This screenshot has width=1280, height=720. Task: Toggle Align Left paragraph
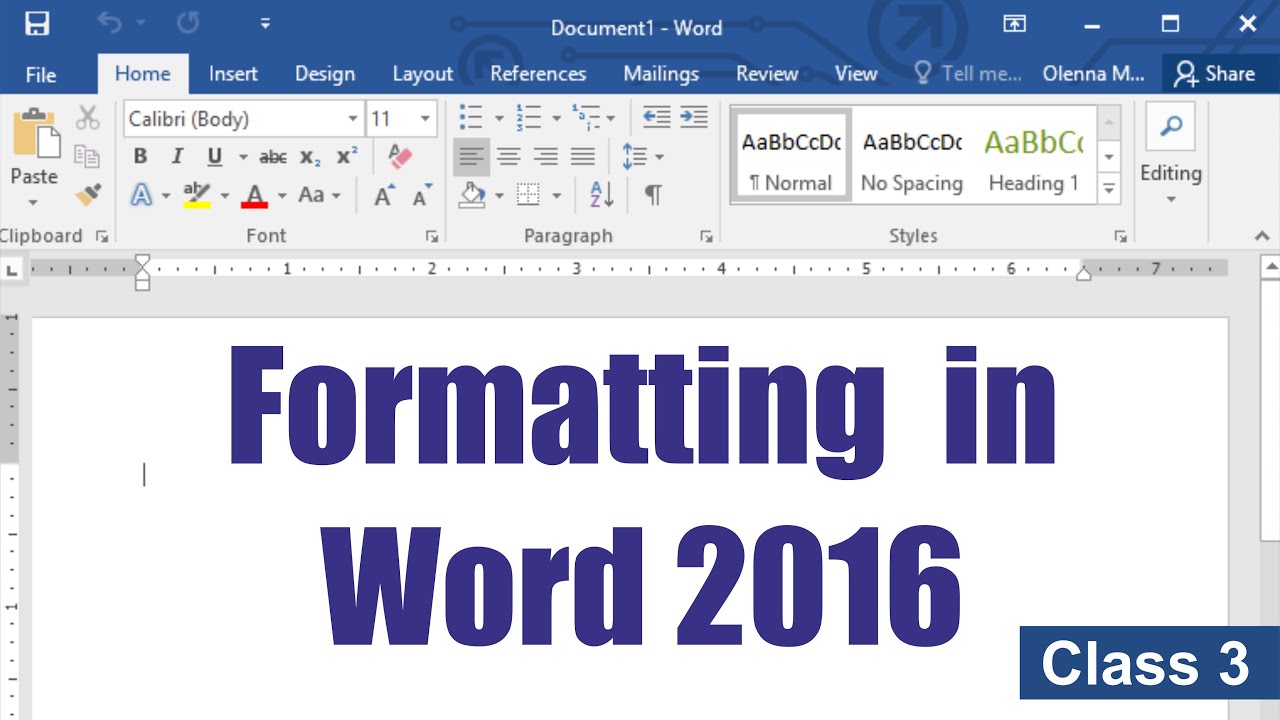(471, 156)
